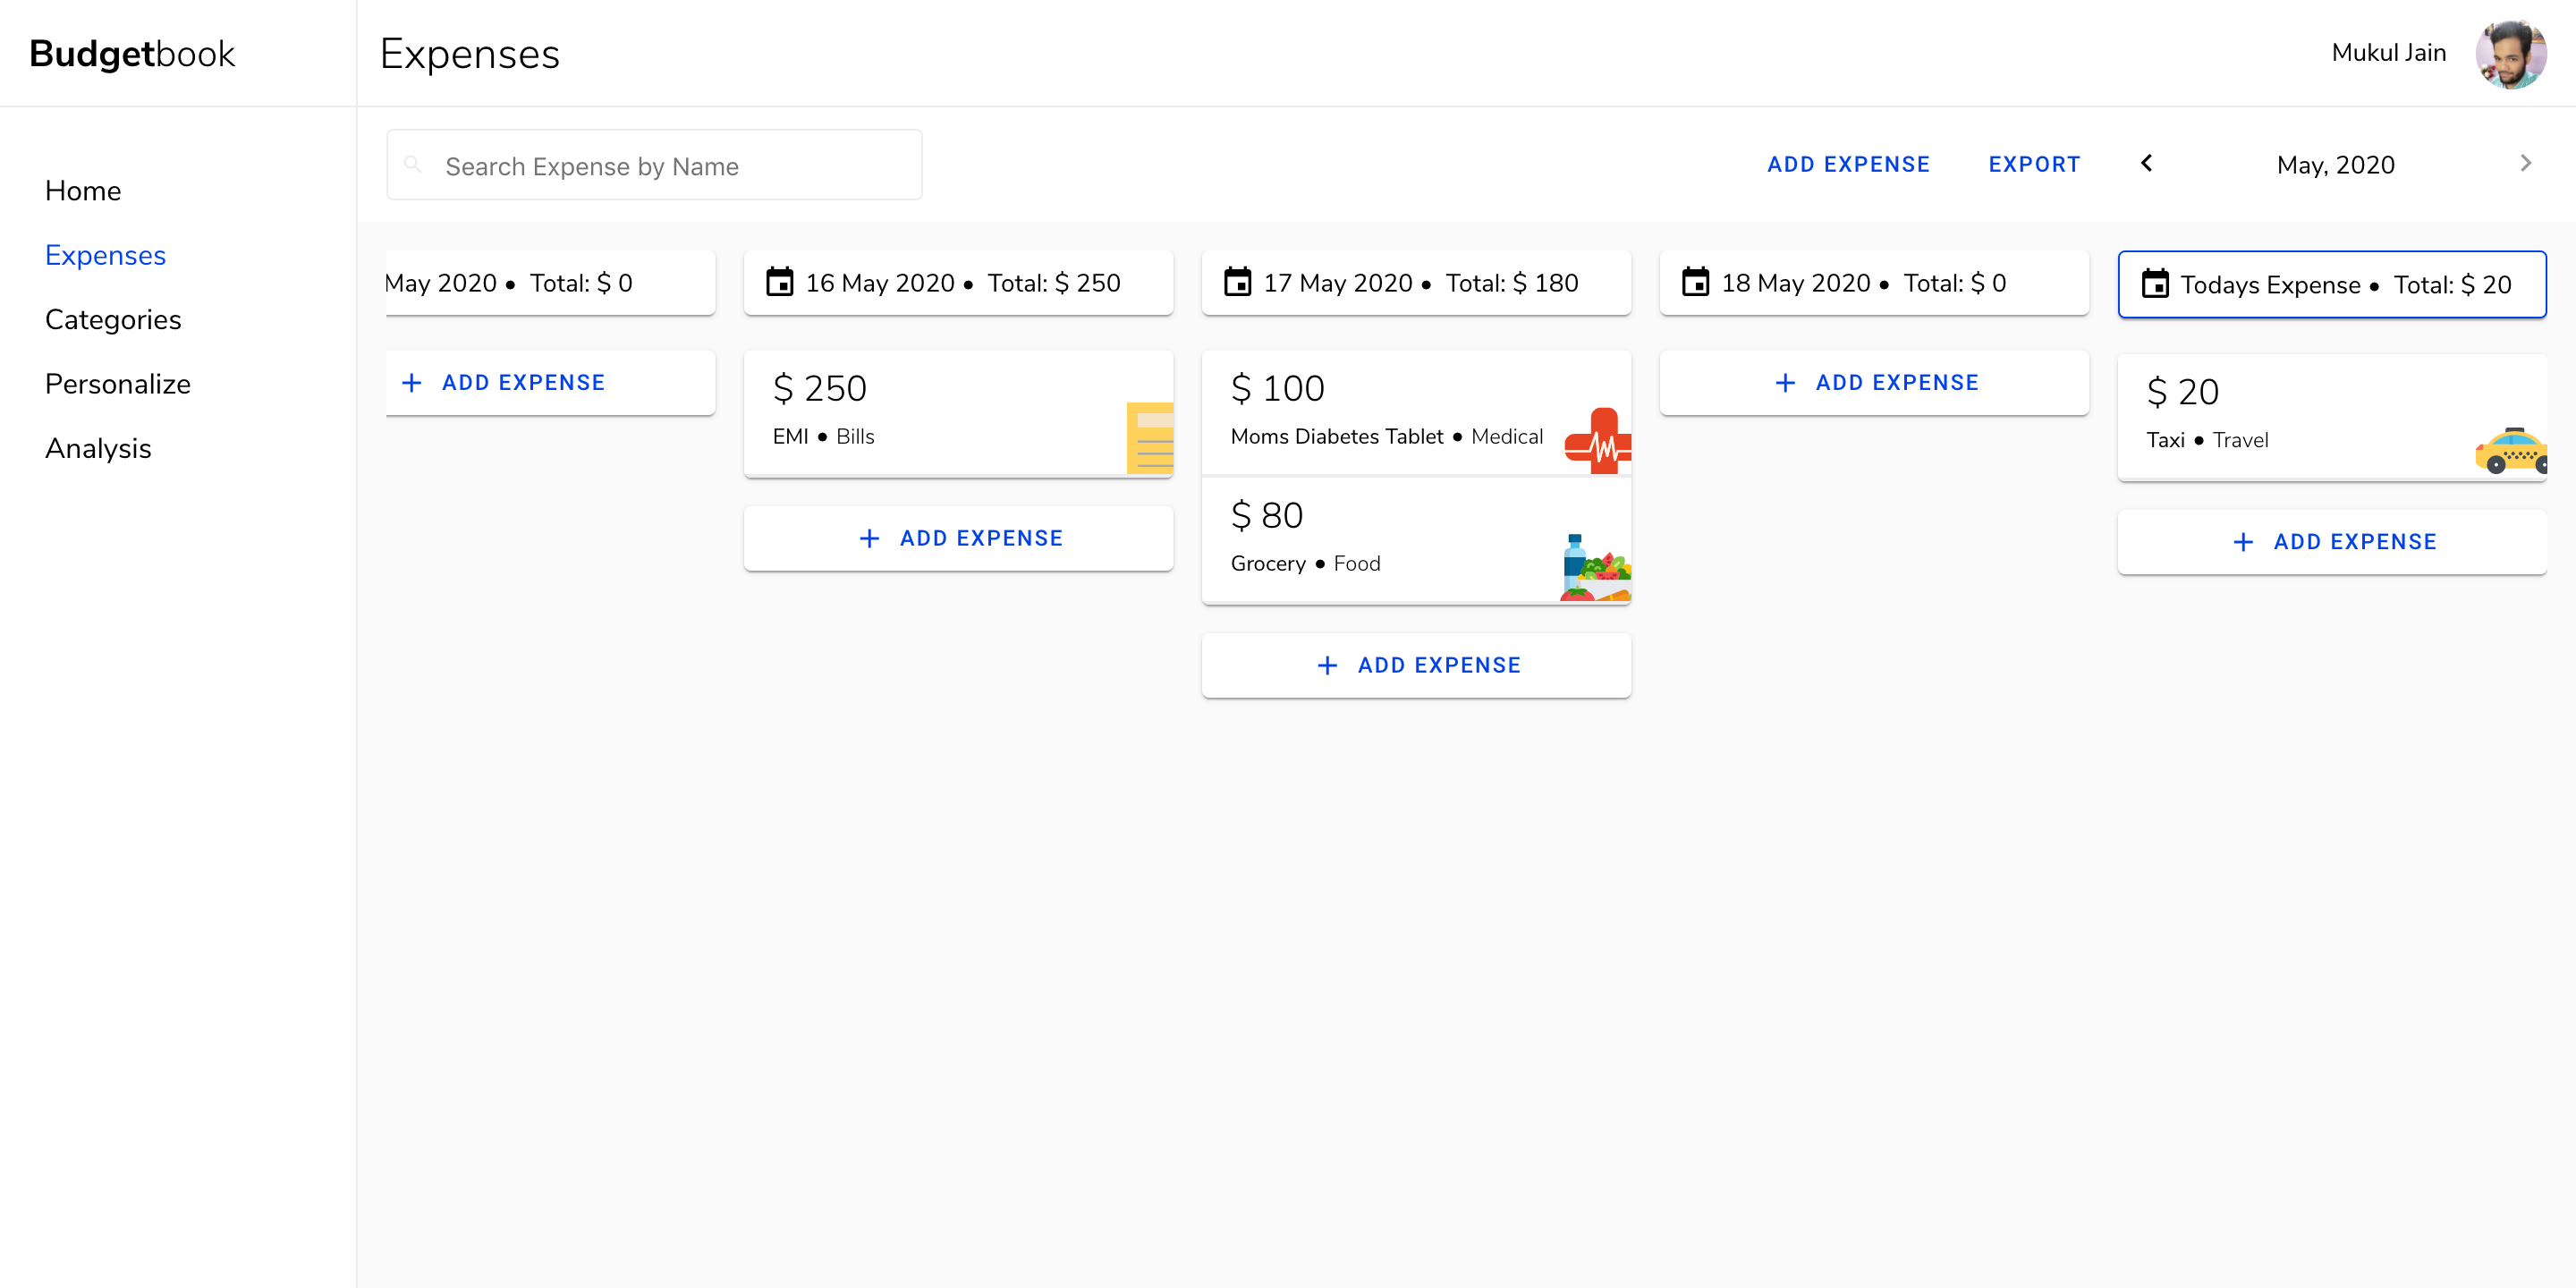Click calendar icon on 17 May 2020 header
The image size is (2576, 1288).
1237,283
